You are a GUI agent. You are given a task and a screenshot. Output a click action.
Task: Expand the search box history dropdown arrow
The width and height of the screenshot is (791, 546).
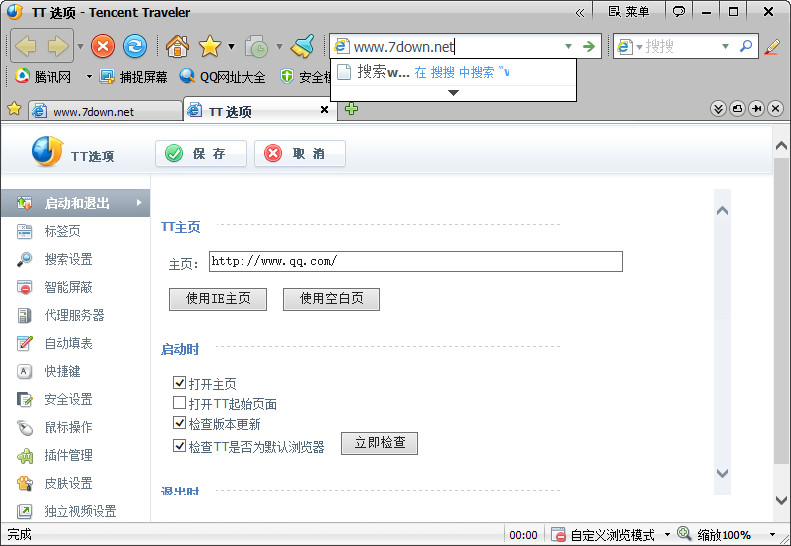click(x=725, y=46)
